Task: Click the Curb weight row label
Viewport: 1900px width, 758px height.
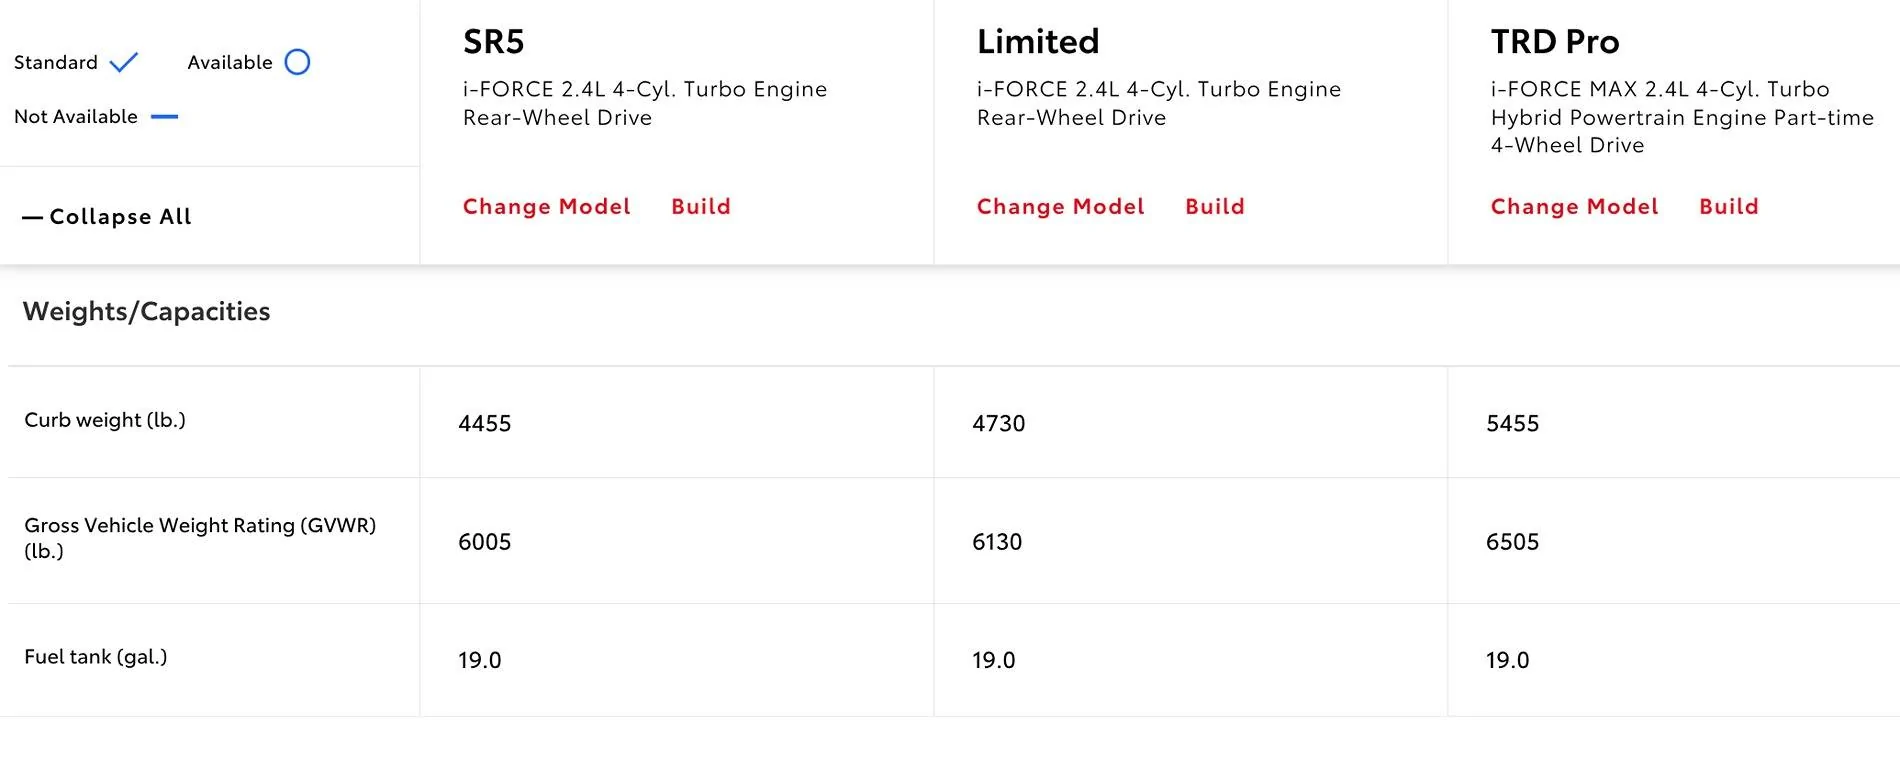Action: (x=105, y=420)
